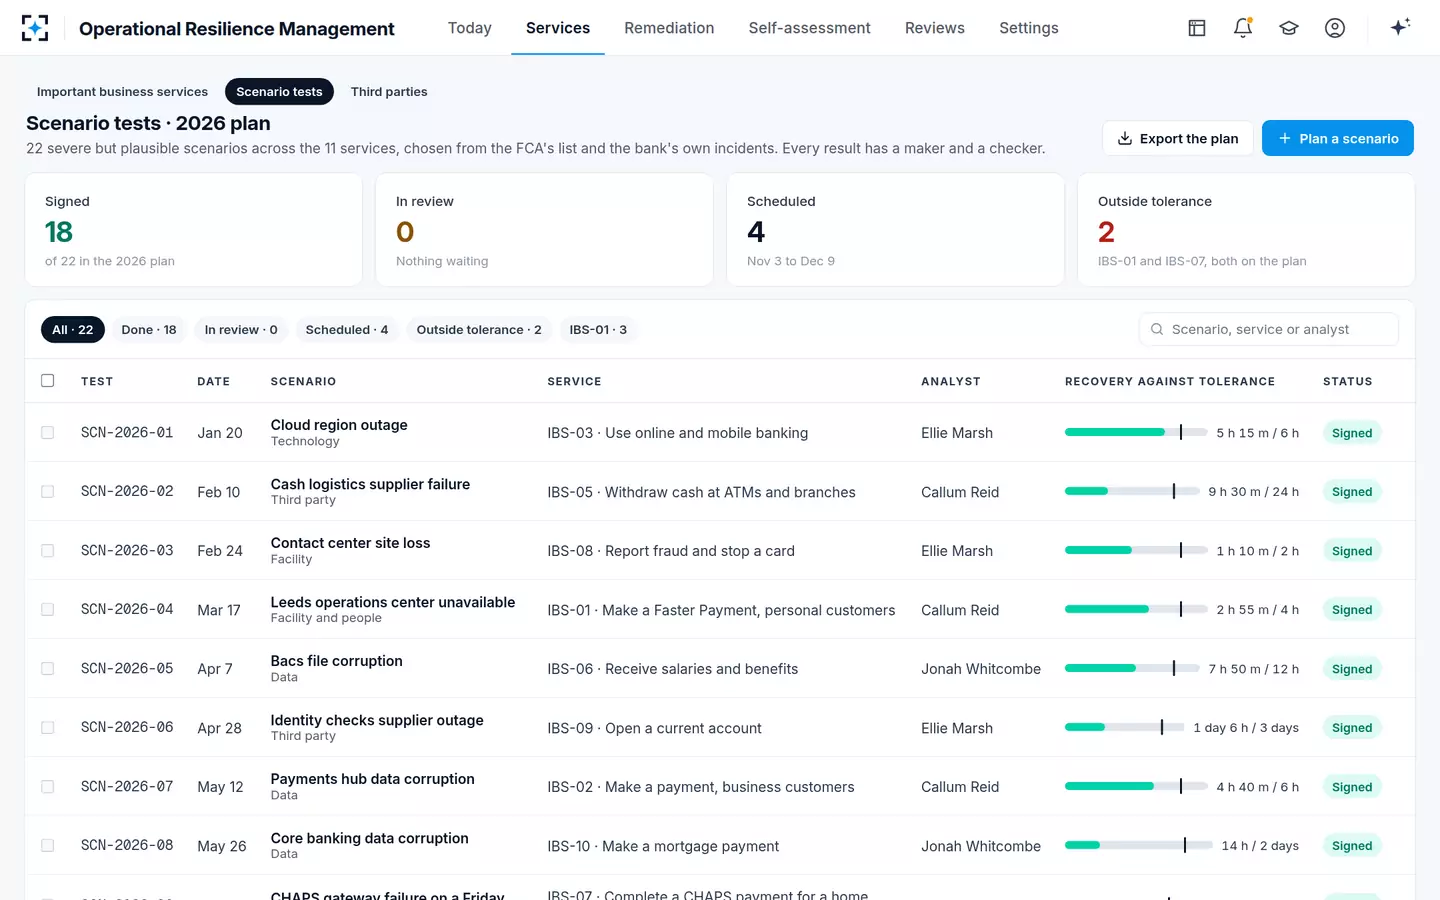This screenshot has width=1440, height=900.
Task: Open scenario Leeds operations center unavailable
Action: point(393,603)
